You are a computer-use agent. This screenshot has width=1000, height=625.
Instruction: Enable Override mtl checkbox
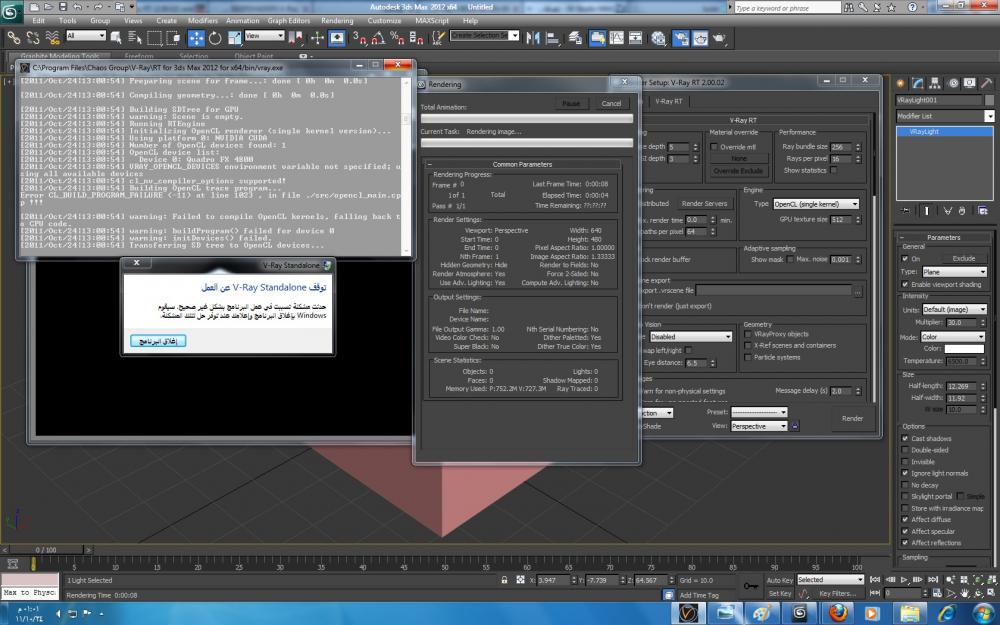pos(714,147)
